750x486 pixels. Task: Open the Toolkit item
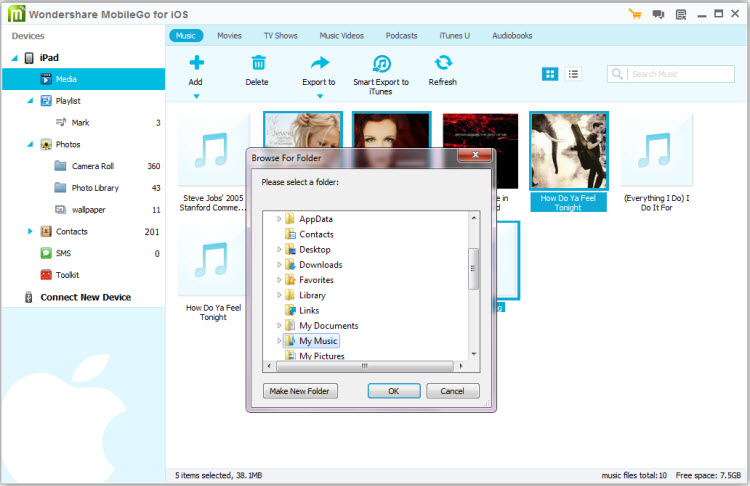click(x=67, y=275)
